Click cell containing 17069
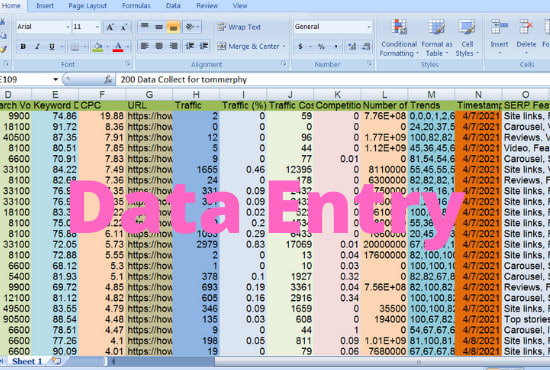 (x=290, y=244)
